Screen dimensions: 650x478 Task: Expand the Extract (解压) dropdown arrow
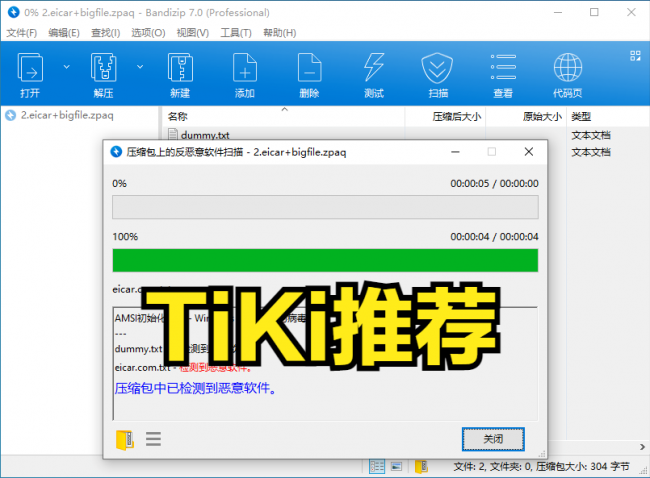coord(140,67)
